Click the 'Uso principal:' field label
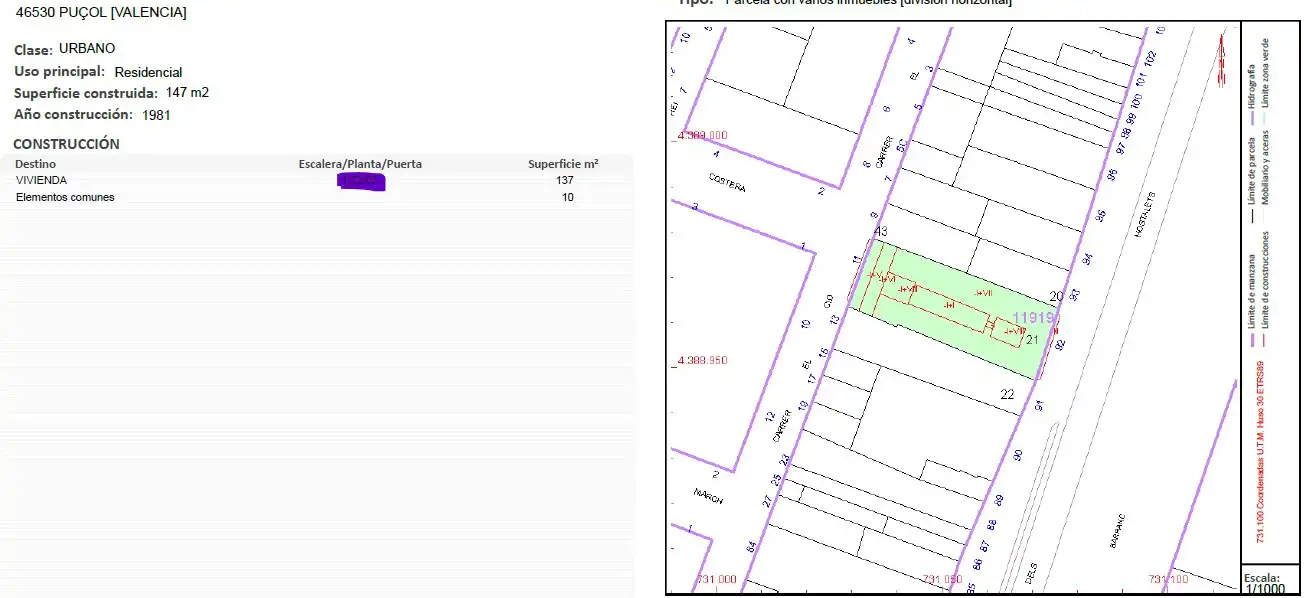Image resolution: width=1304 pixels, height=598 pixels. 59,72
